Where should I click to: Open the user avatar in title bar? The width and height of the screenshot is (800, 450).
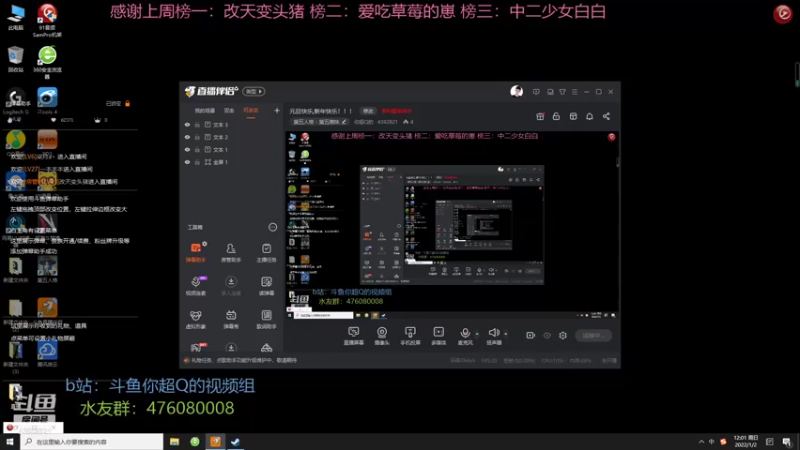(516, 91)
